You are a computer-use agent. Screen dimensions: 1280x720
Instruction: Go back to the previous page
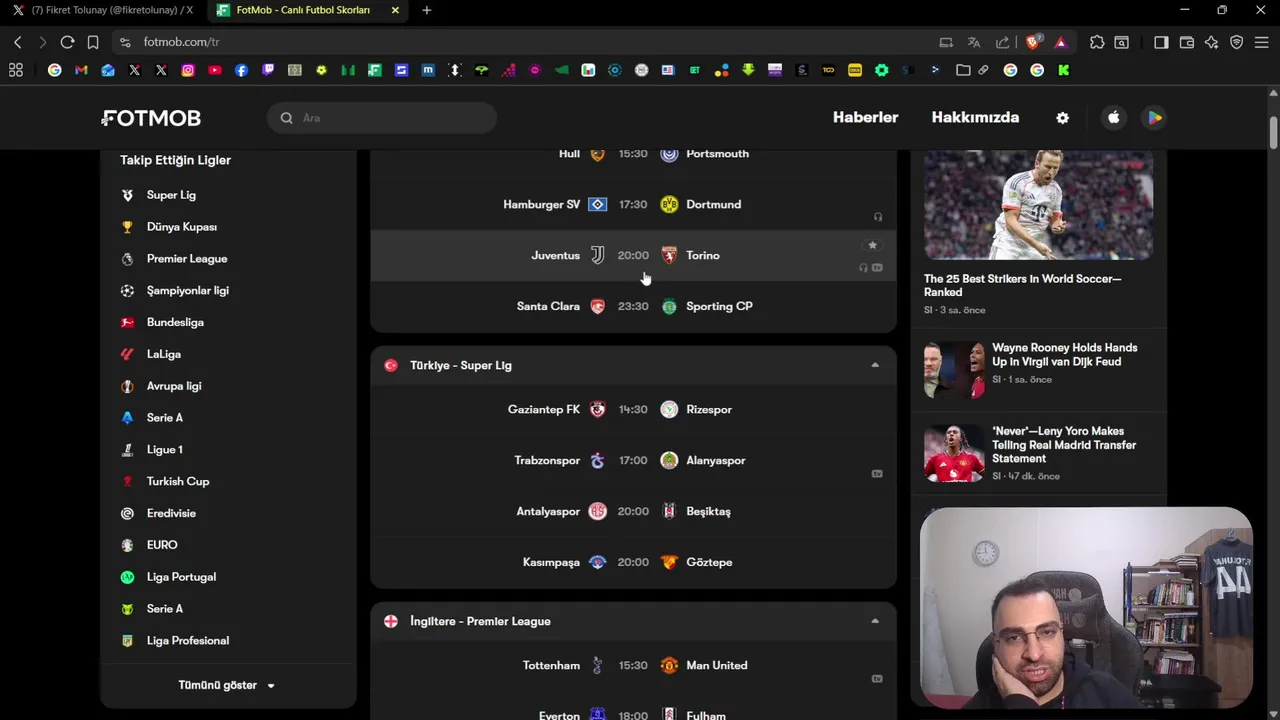[17, 42]
